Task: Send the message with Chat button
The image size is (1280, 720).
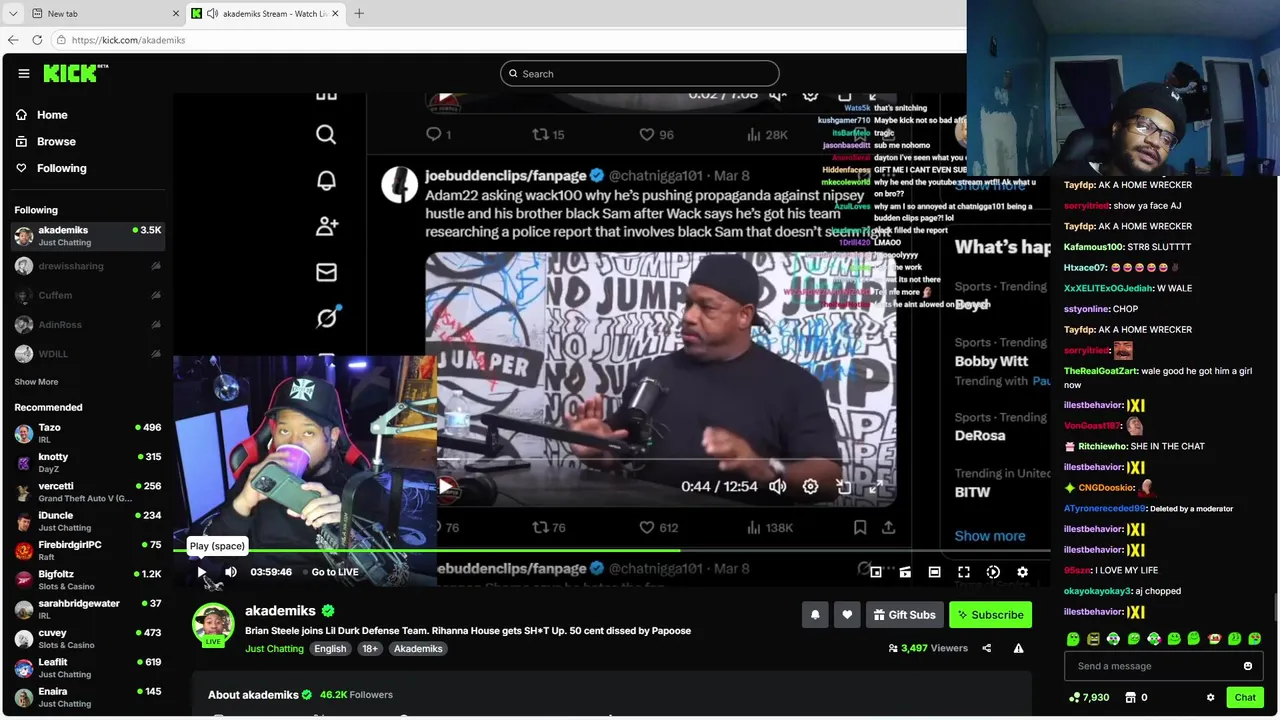Action: (1245, 697)
